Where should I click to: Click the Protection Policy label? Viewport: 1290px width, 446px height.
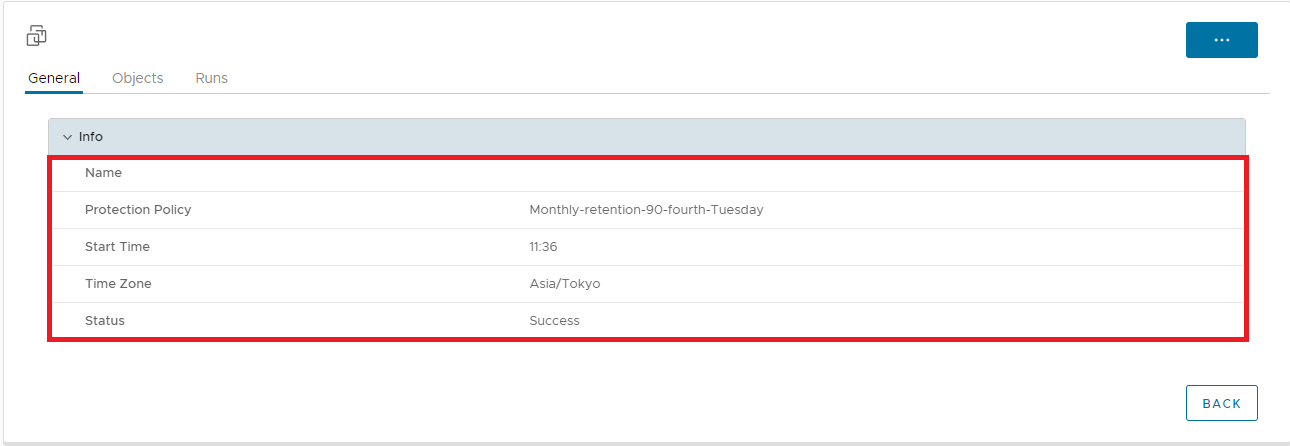click(x=138, y=210)
